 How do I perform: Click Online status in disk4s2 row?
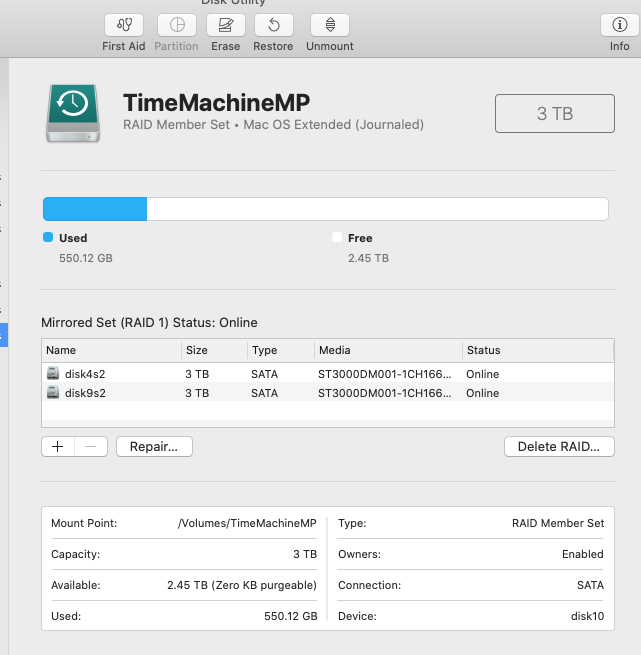(483, 374)
